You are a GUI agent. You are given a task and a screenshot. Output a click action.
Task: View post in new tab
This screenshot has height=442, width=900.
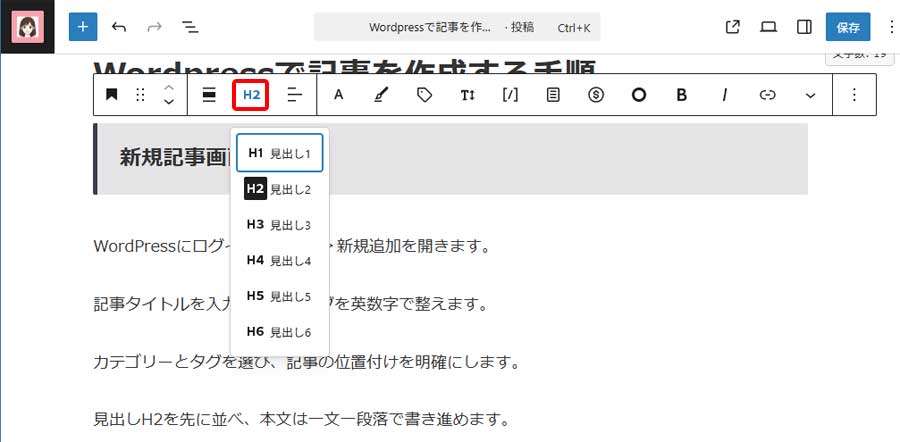point(732,27)
